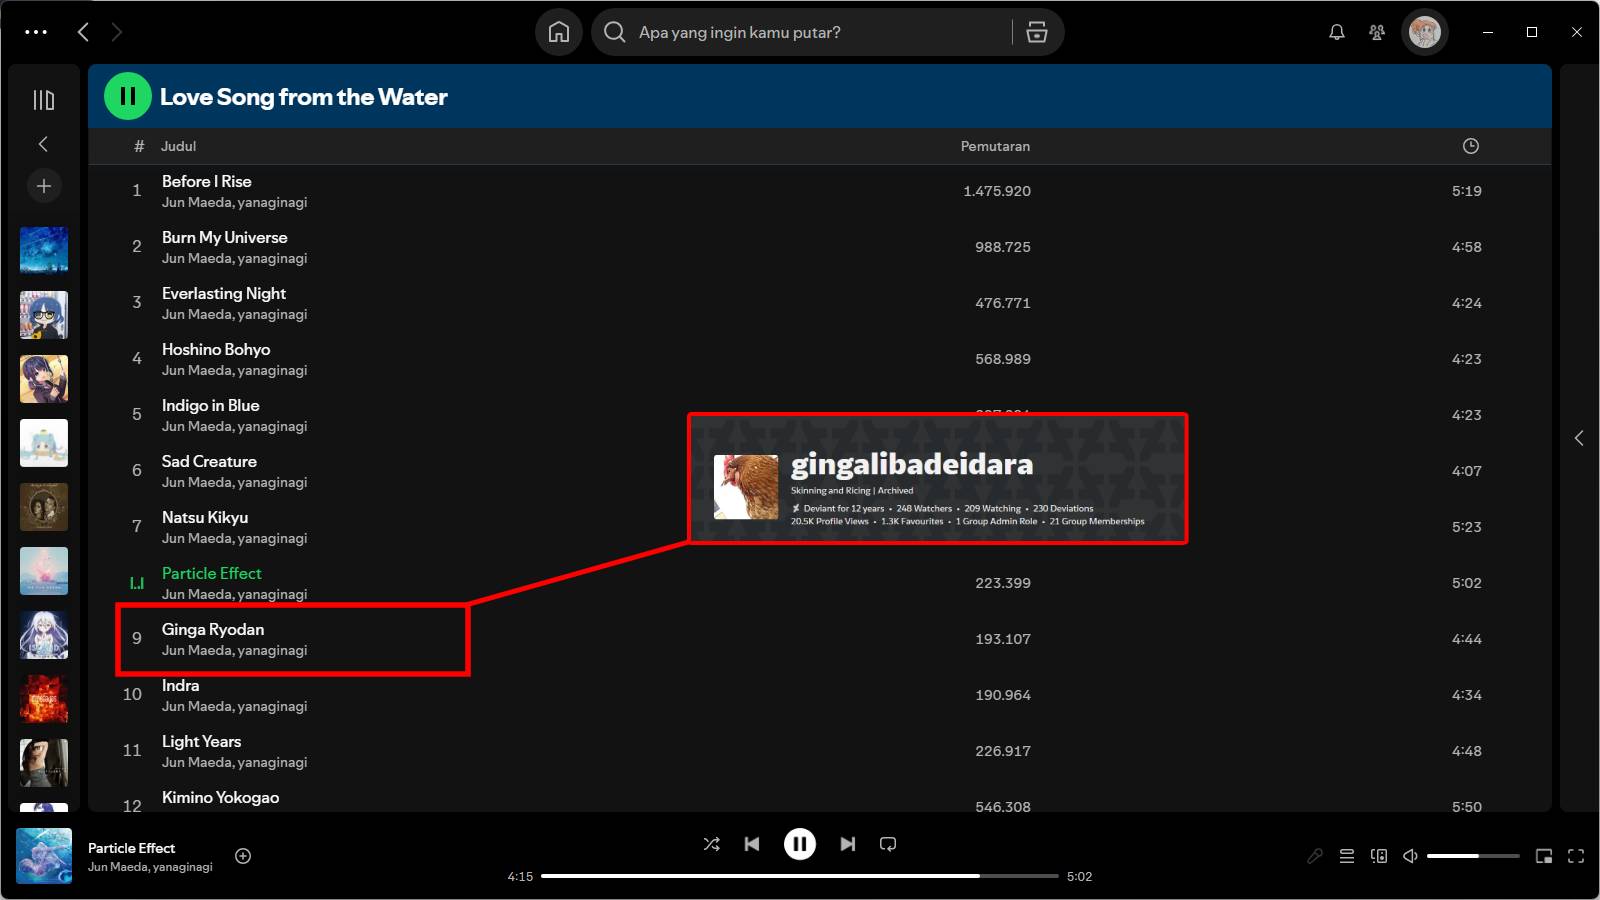Open the Browse icon in the search bar
The height and width of the screenshot is (900, 1600).
coord(1037,32)
